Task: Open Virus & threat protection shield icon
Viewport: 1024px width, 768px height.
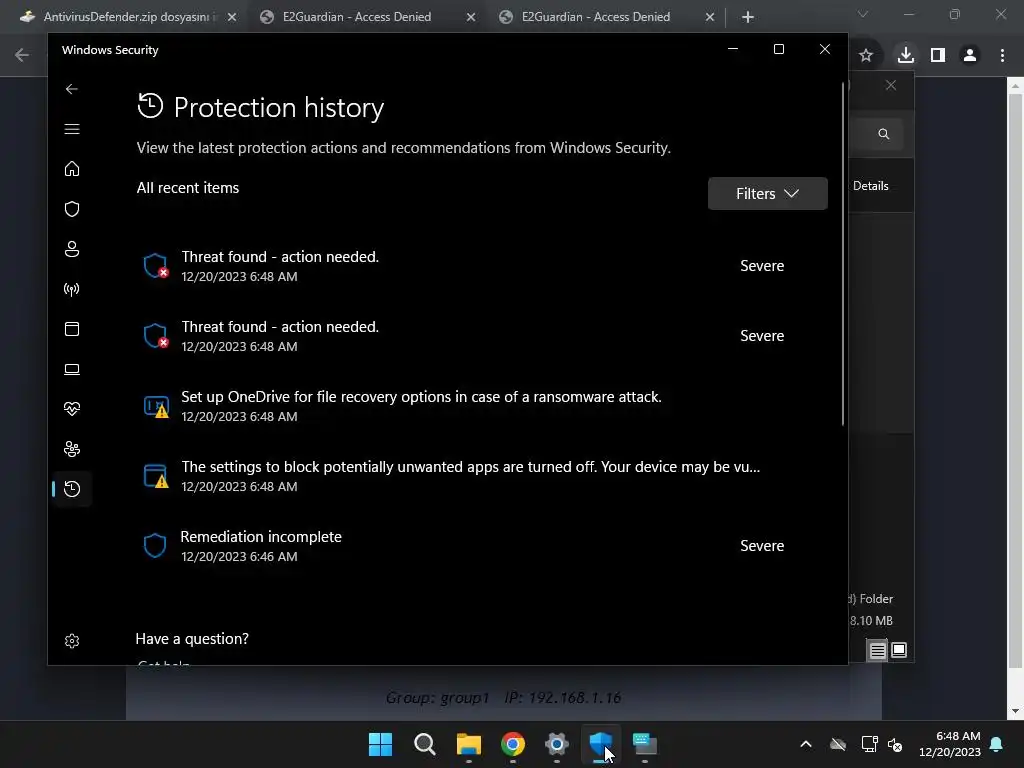Action: coord(72,209)
